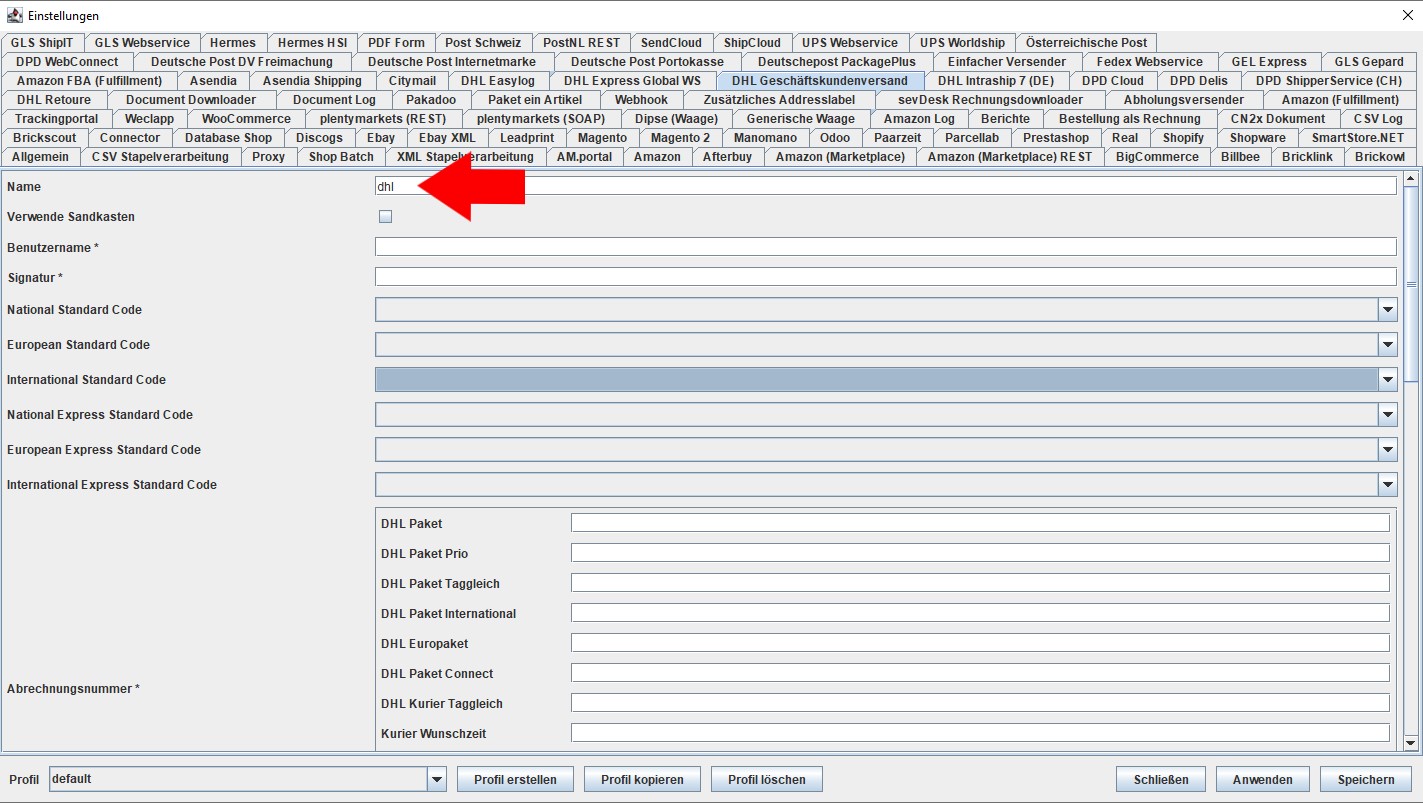Open the WooCommerce tab

(x=246, y=119)
